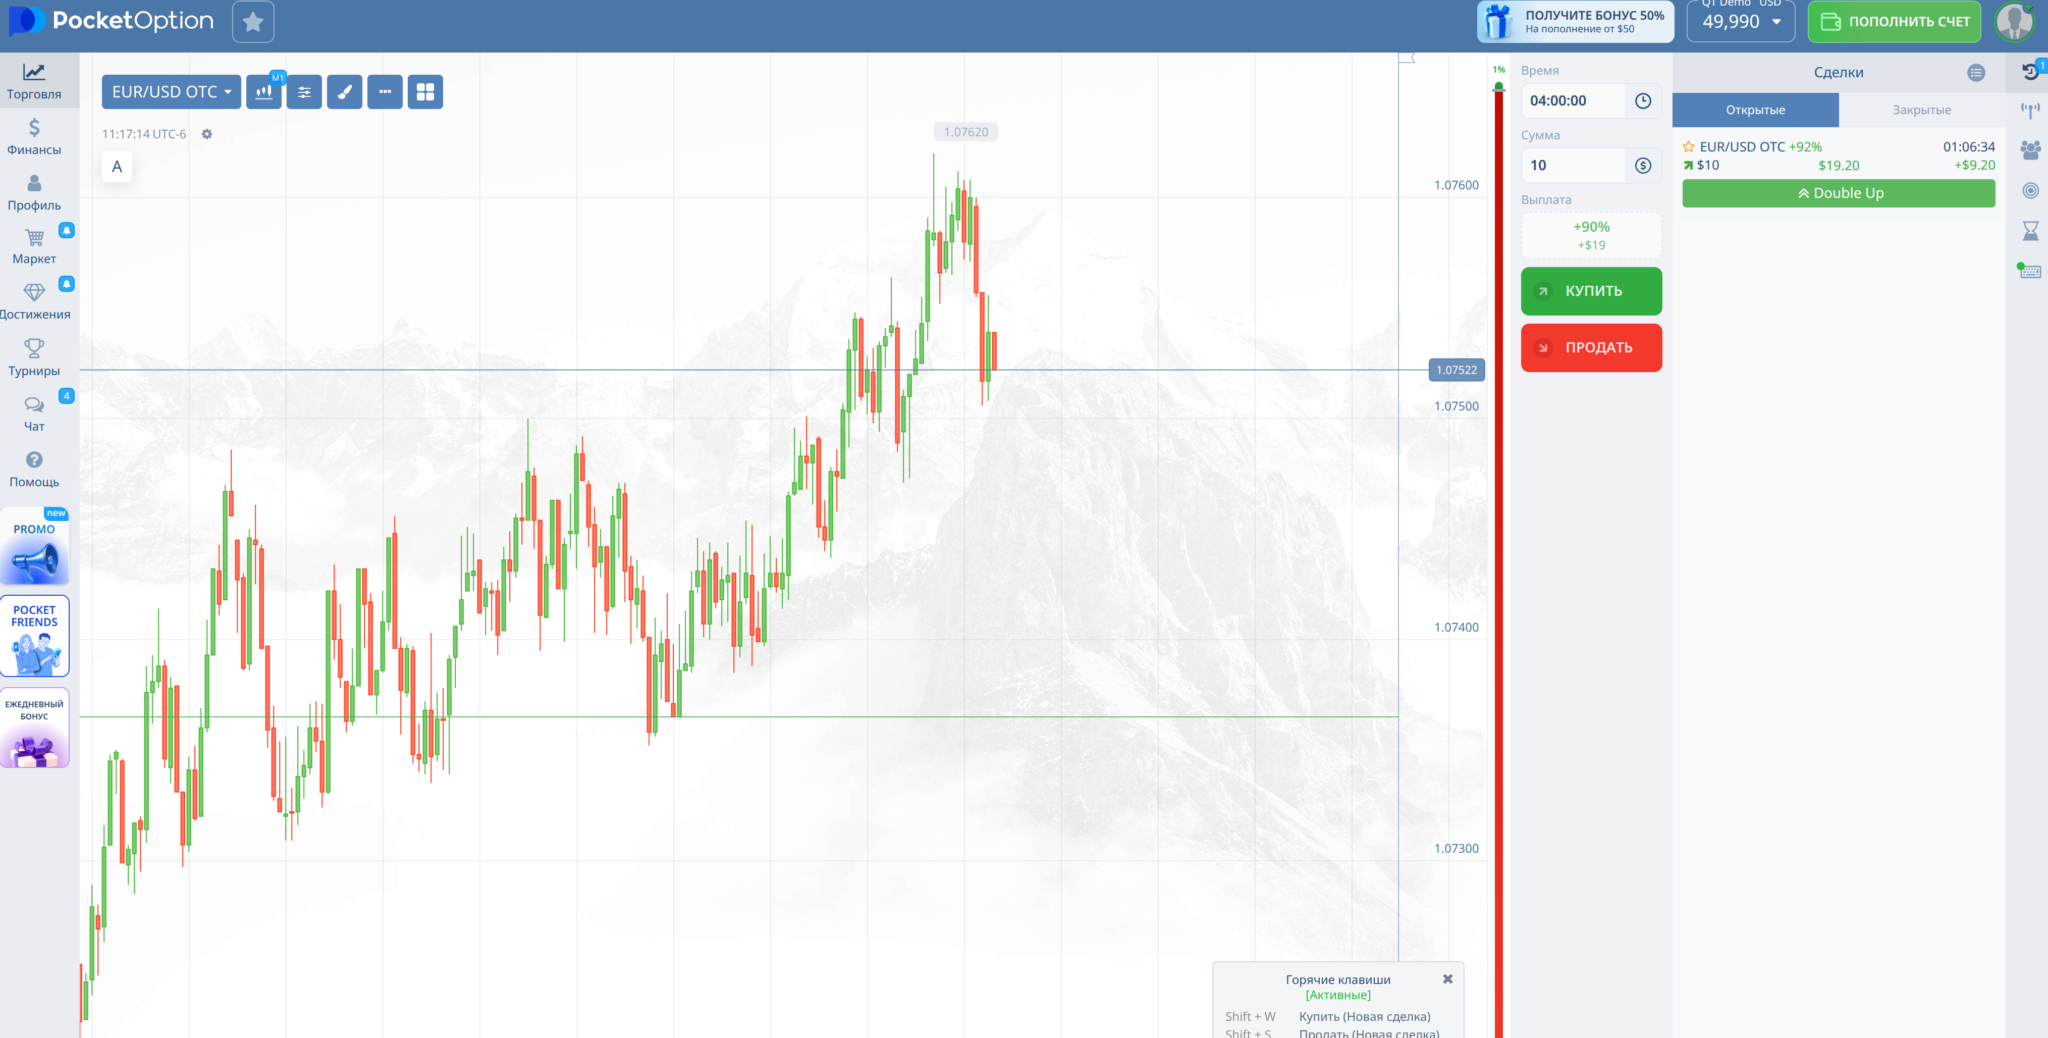Screen dimensions: 2048x1038
Task: Toggle favorite star on EUR/USD OTC trade
Action: [x=1689, y=147]
